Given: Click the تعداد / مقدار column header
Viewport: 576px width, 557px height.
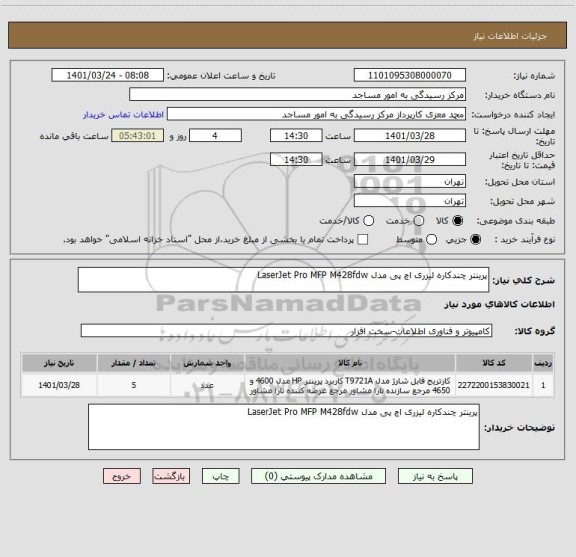Looking at the screenshot, I should click(x=134, y=363).
